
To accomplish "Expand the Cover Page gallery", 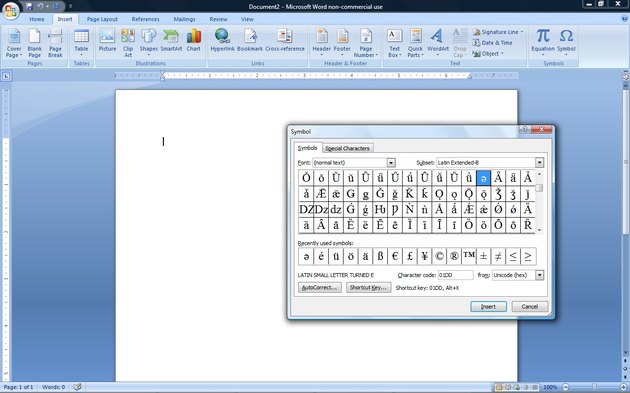I will (14, 43).
